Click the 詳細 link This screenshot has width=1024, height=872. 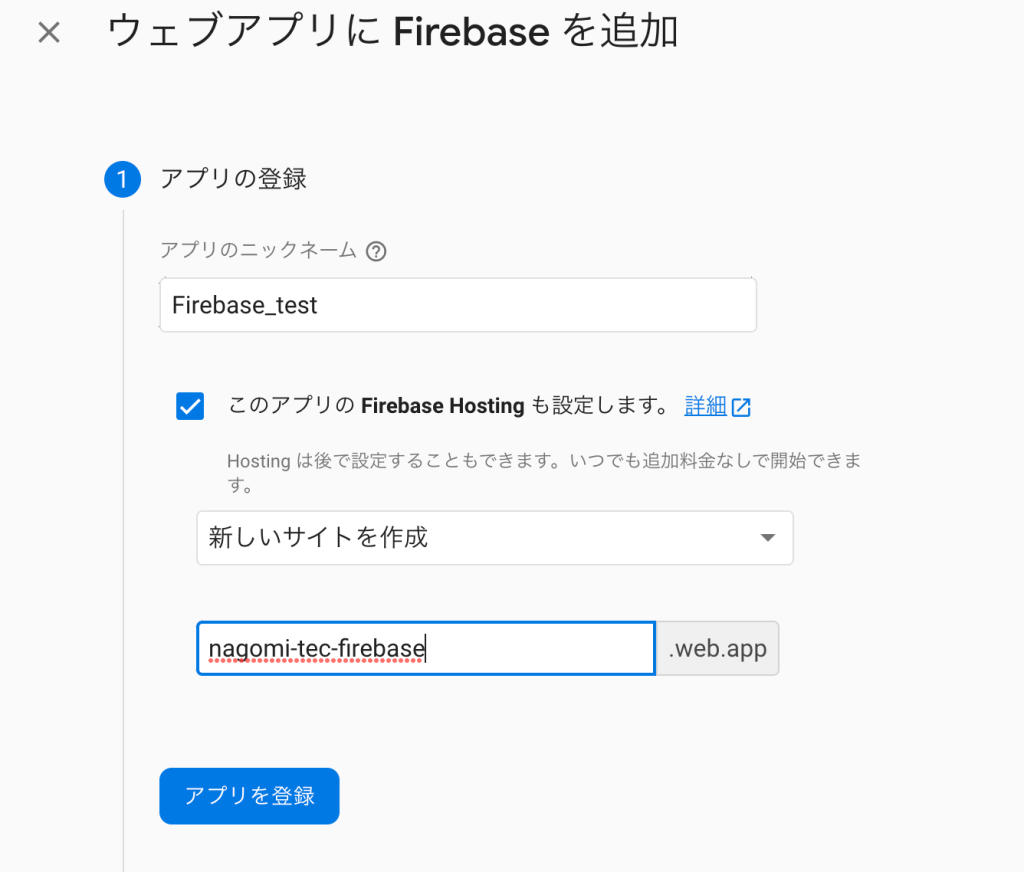tap(705, 406)
